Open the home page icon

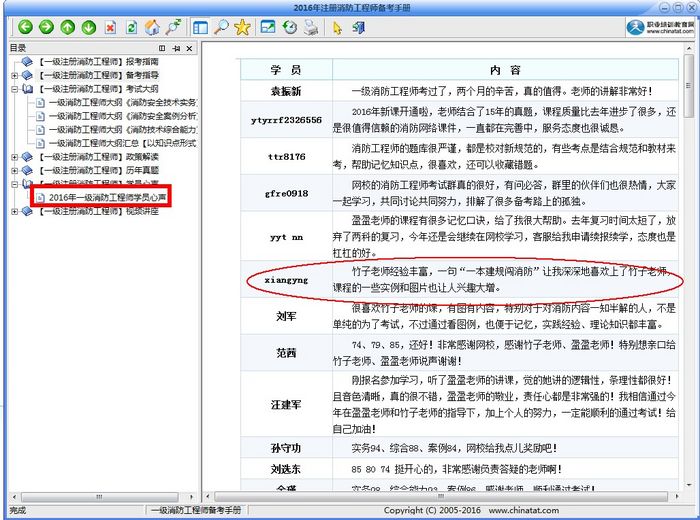(153, 27)
